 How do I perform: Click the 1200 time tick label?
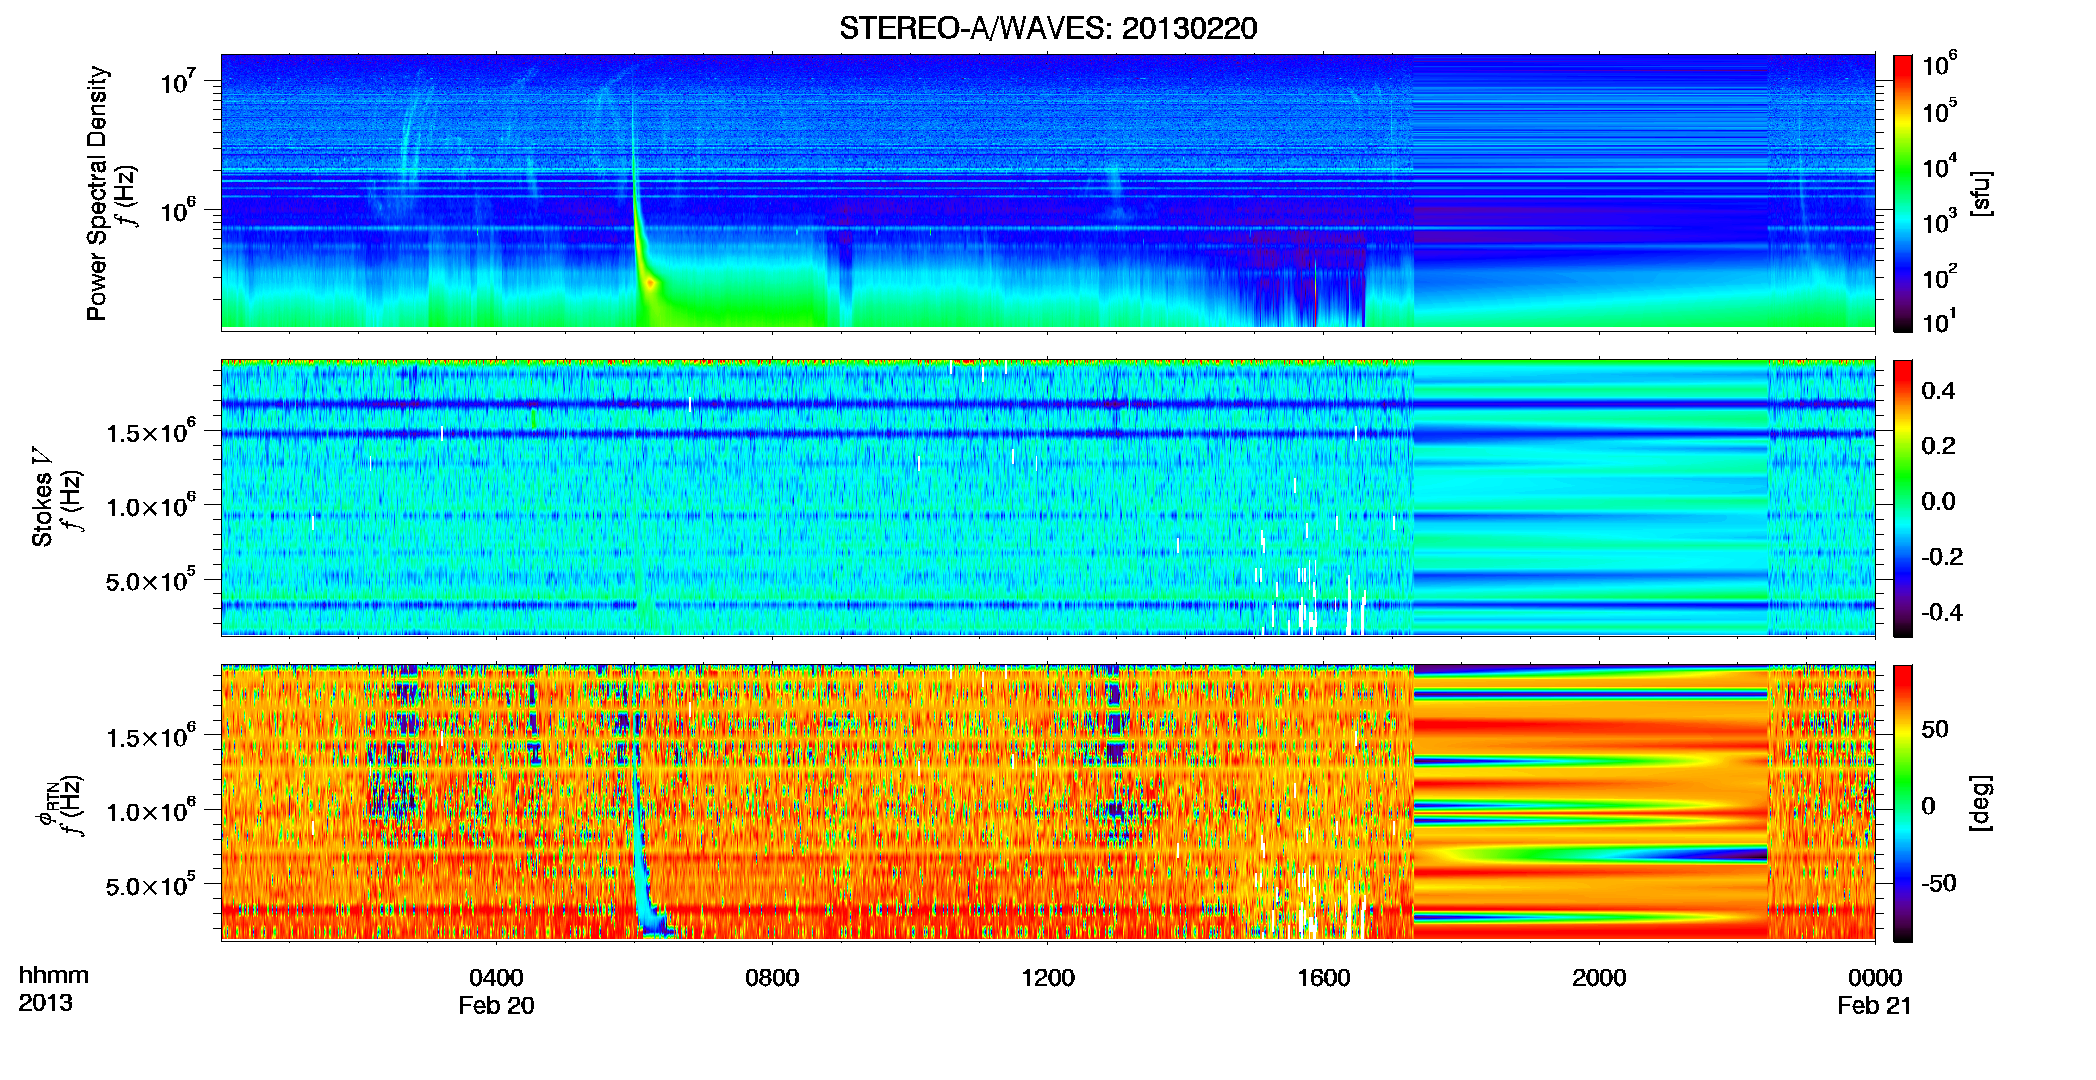(x=1048, y=977)
